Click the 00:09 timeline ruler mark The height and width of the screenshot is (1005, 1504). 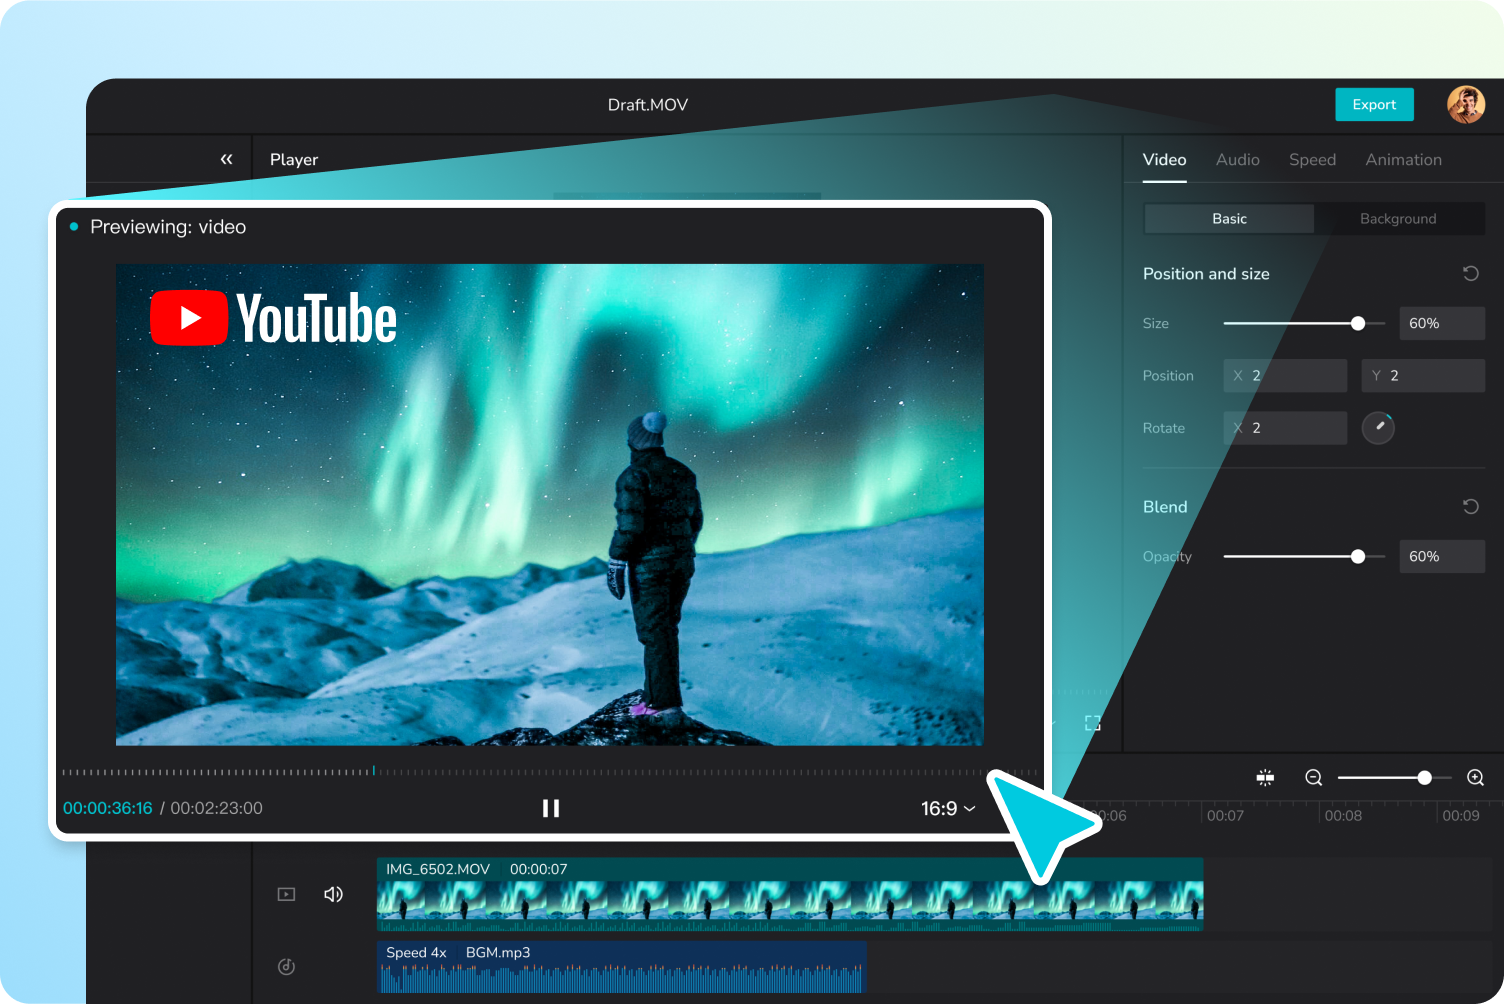point(1460,816)
